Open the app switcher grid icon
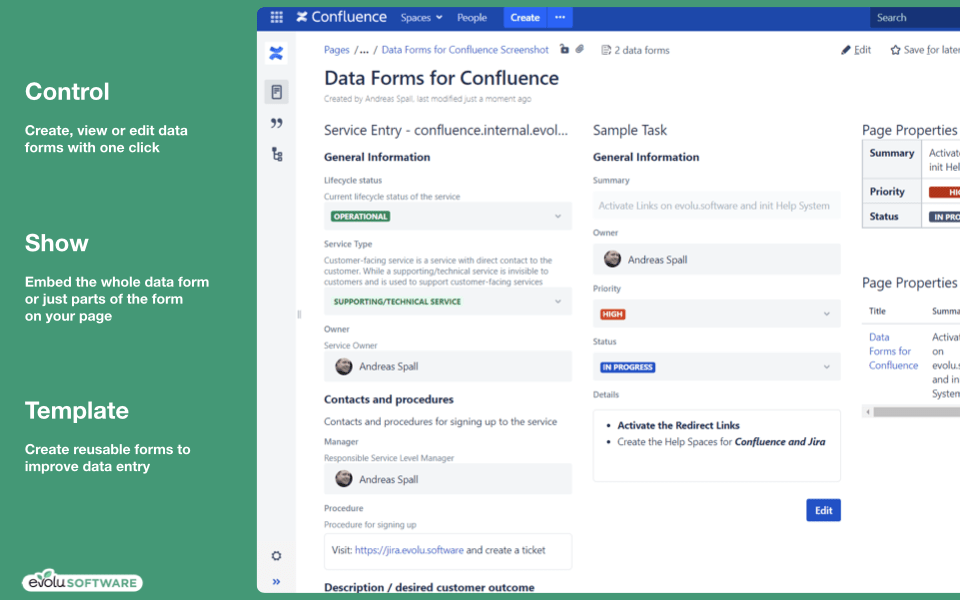 click(x=276, y=17)
